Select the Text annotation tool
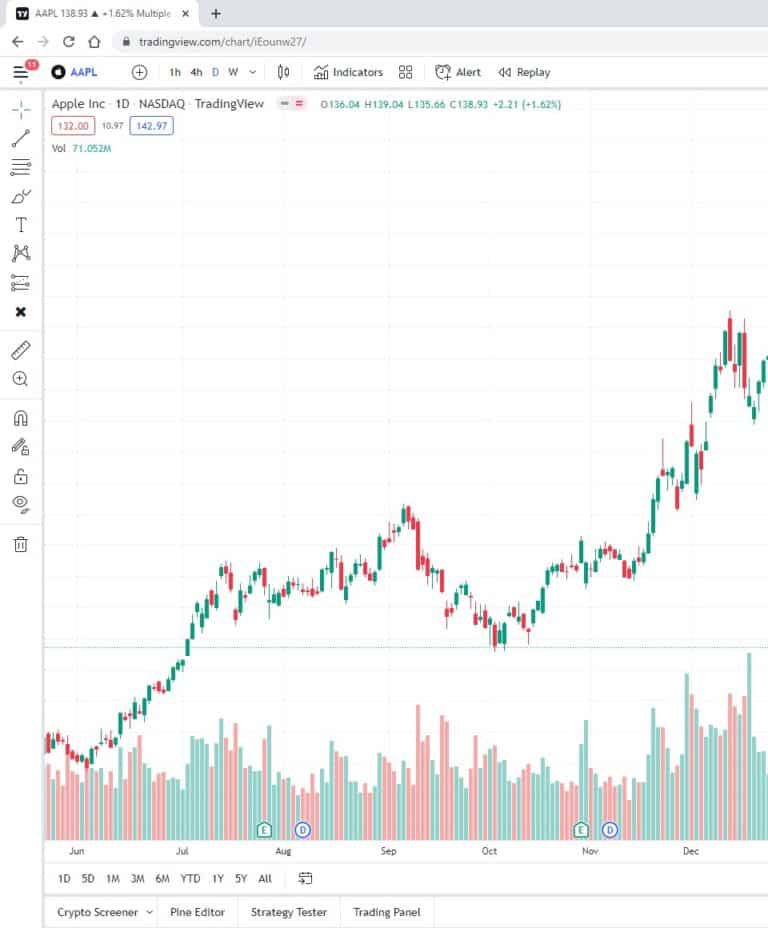The image size is (768, 928). pos(20,224)
